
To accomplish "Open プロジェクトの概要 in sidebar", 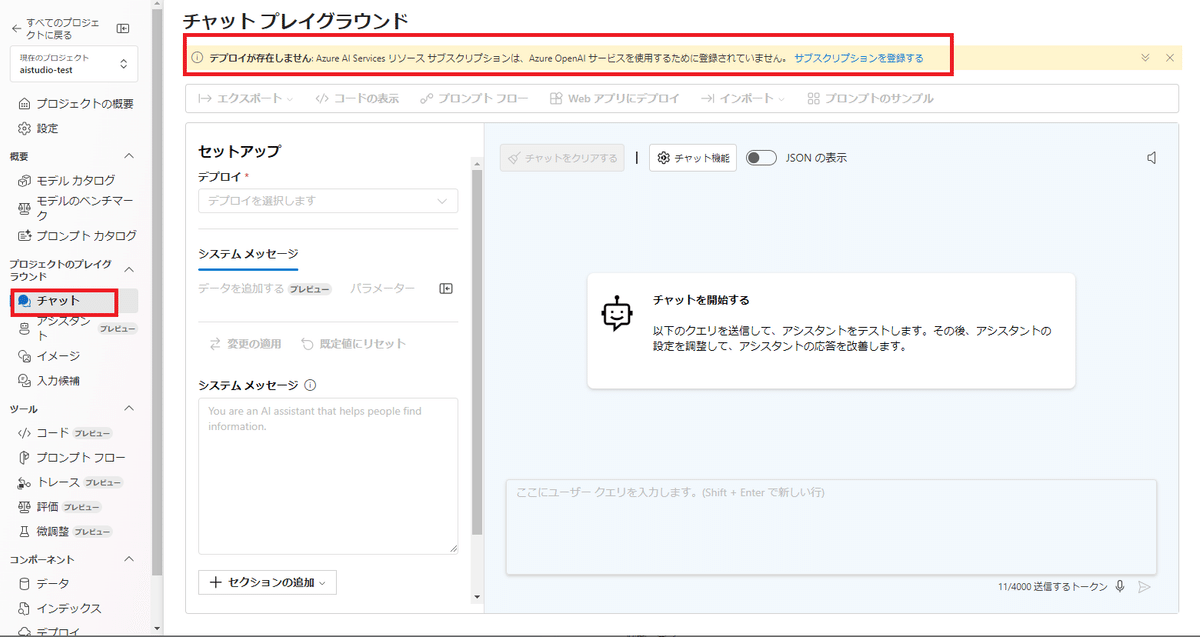I will coord(76,104).
